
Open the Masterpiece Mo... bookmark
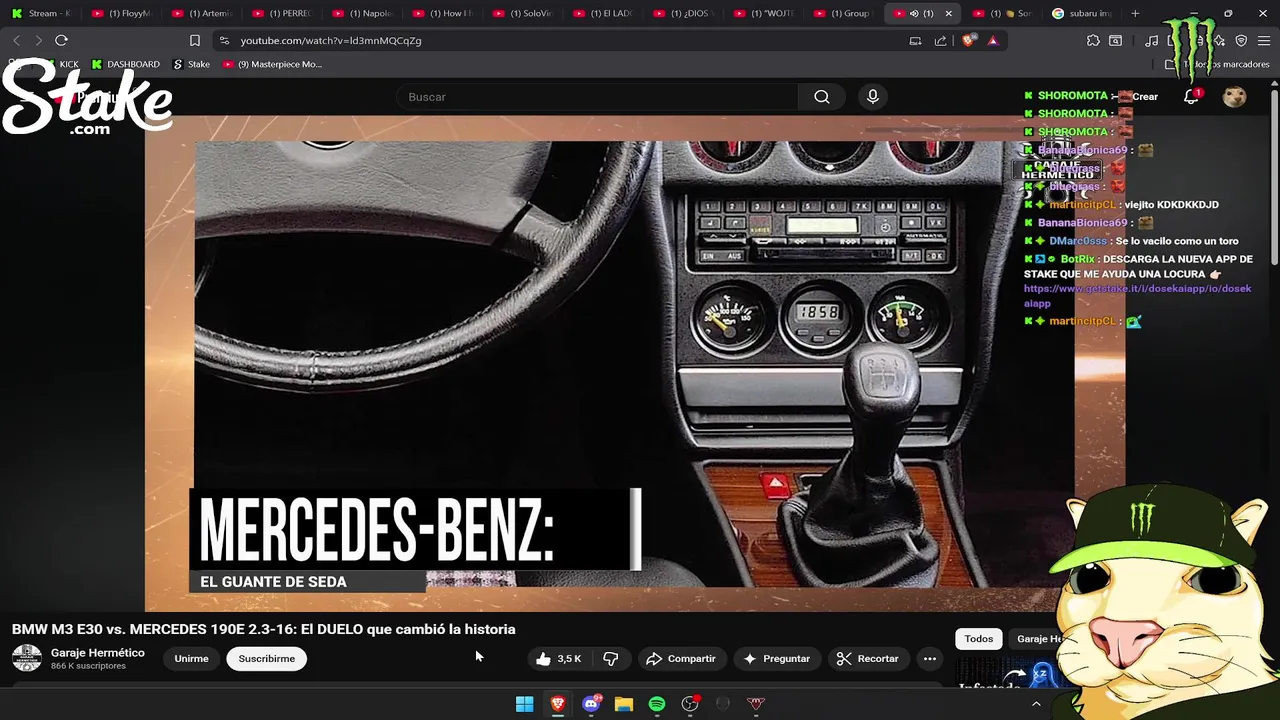pos(272,64)
